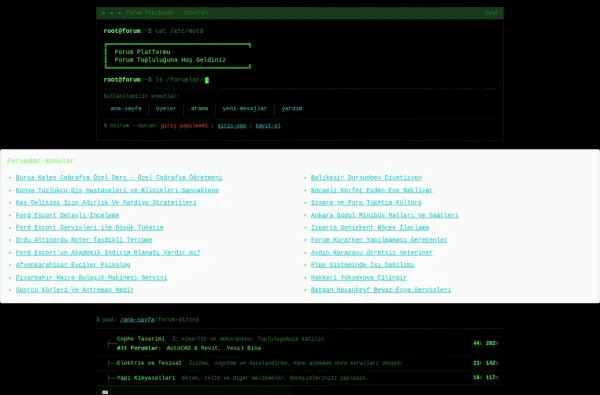Click the 'Kullanılabilir komutlar:' label
Viewport: 600px width, 395px height.
[x=141, y=96]
